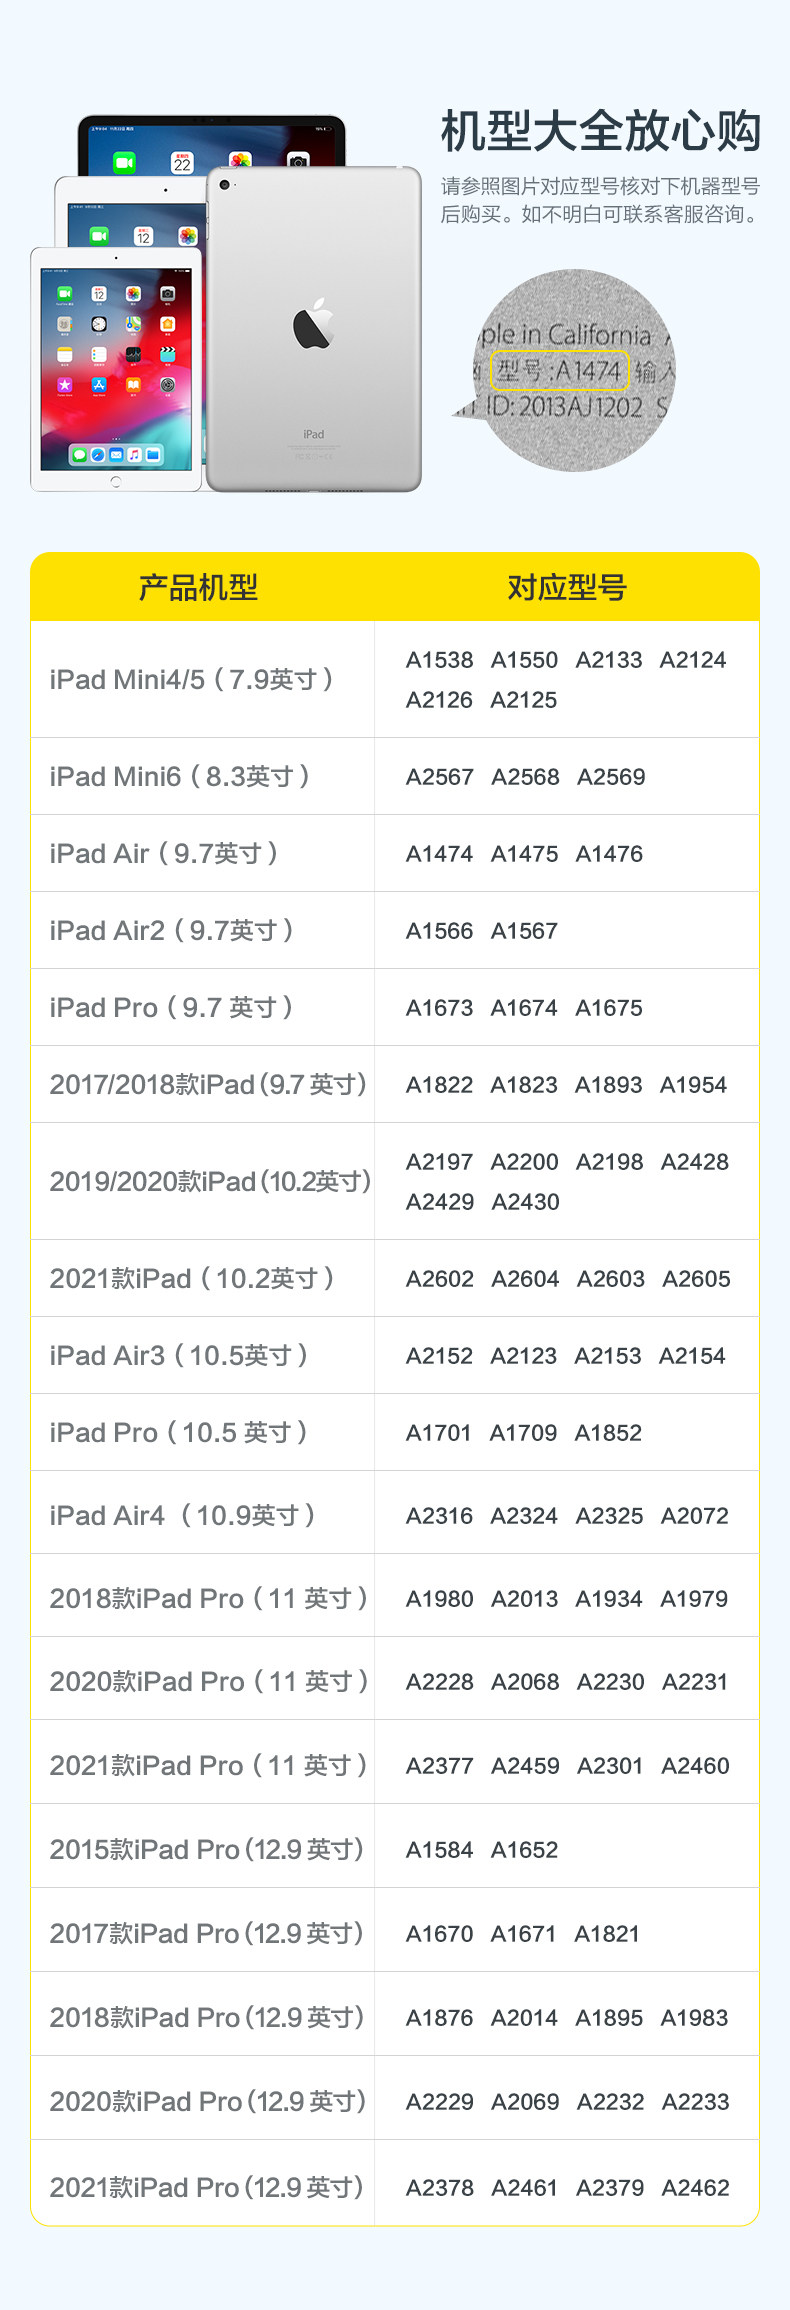Viewport: 790px width, 2310px height.
Task: Click the 机型大全放心购 heading
Action: pos(601,131)
